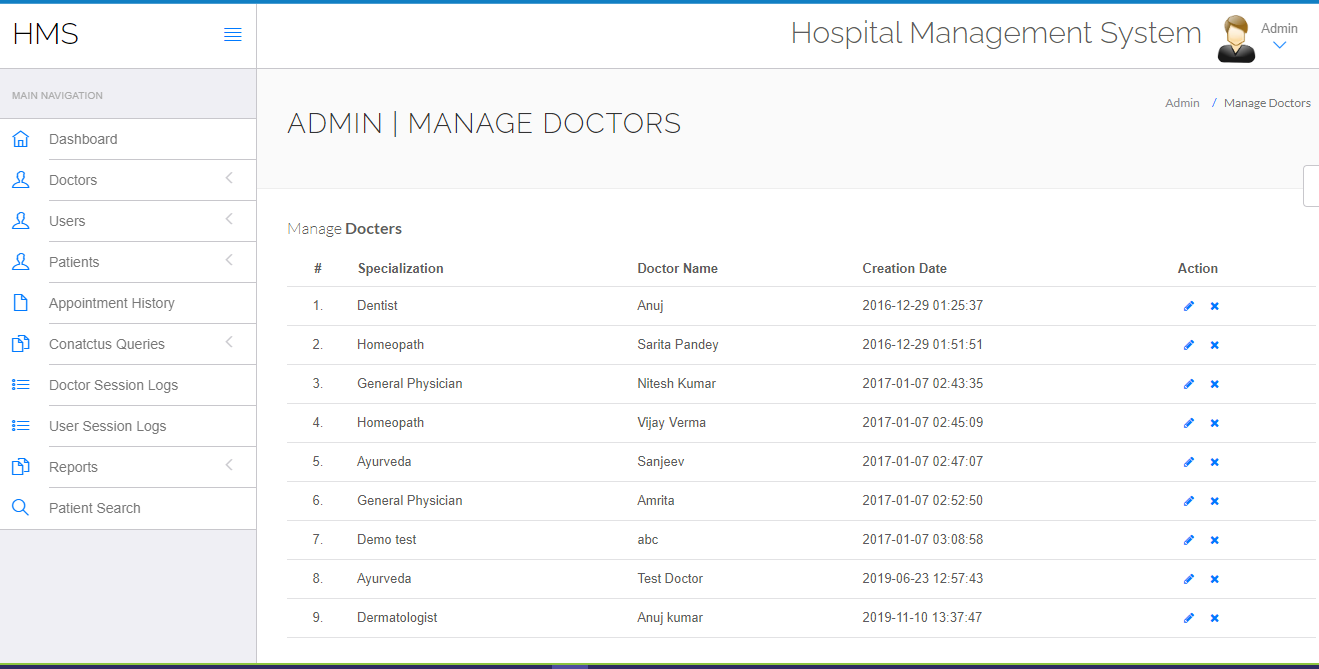Screen dimensions: 1319x669
Task: Edit doctor Amrita pencil icon
Action: (1189, 501)
